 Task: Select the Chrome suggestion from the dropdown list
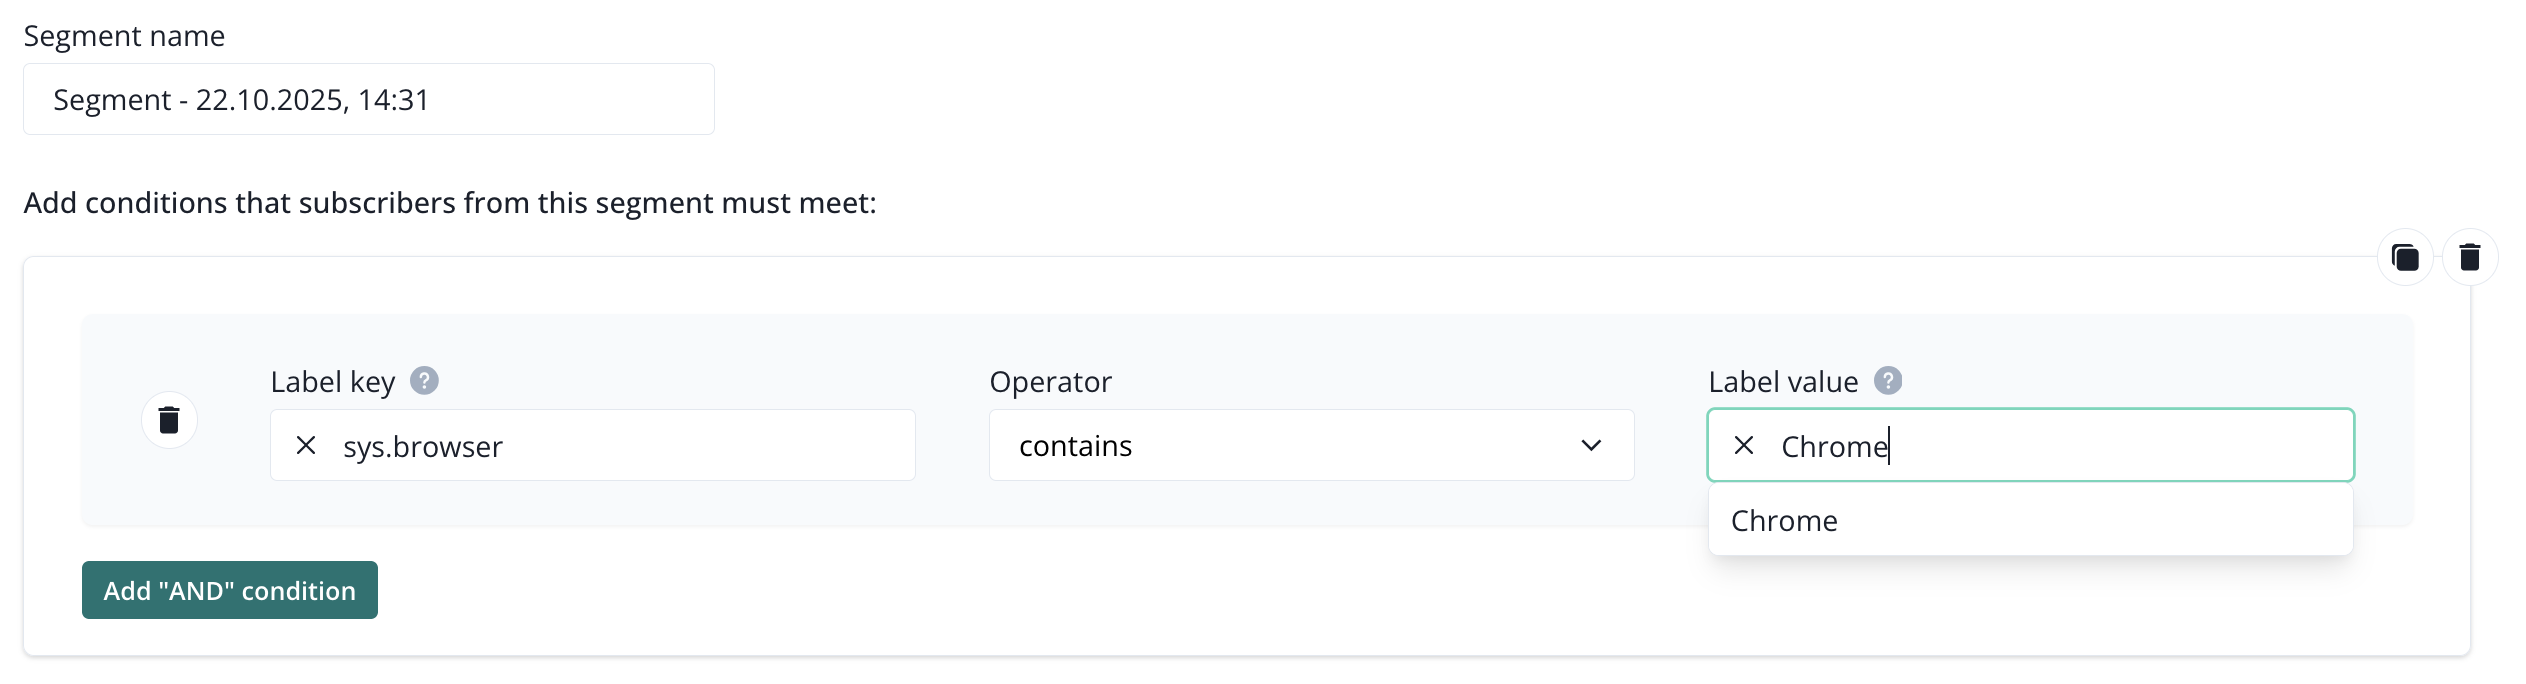[1784, 521]
